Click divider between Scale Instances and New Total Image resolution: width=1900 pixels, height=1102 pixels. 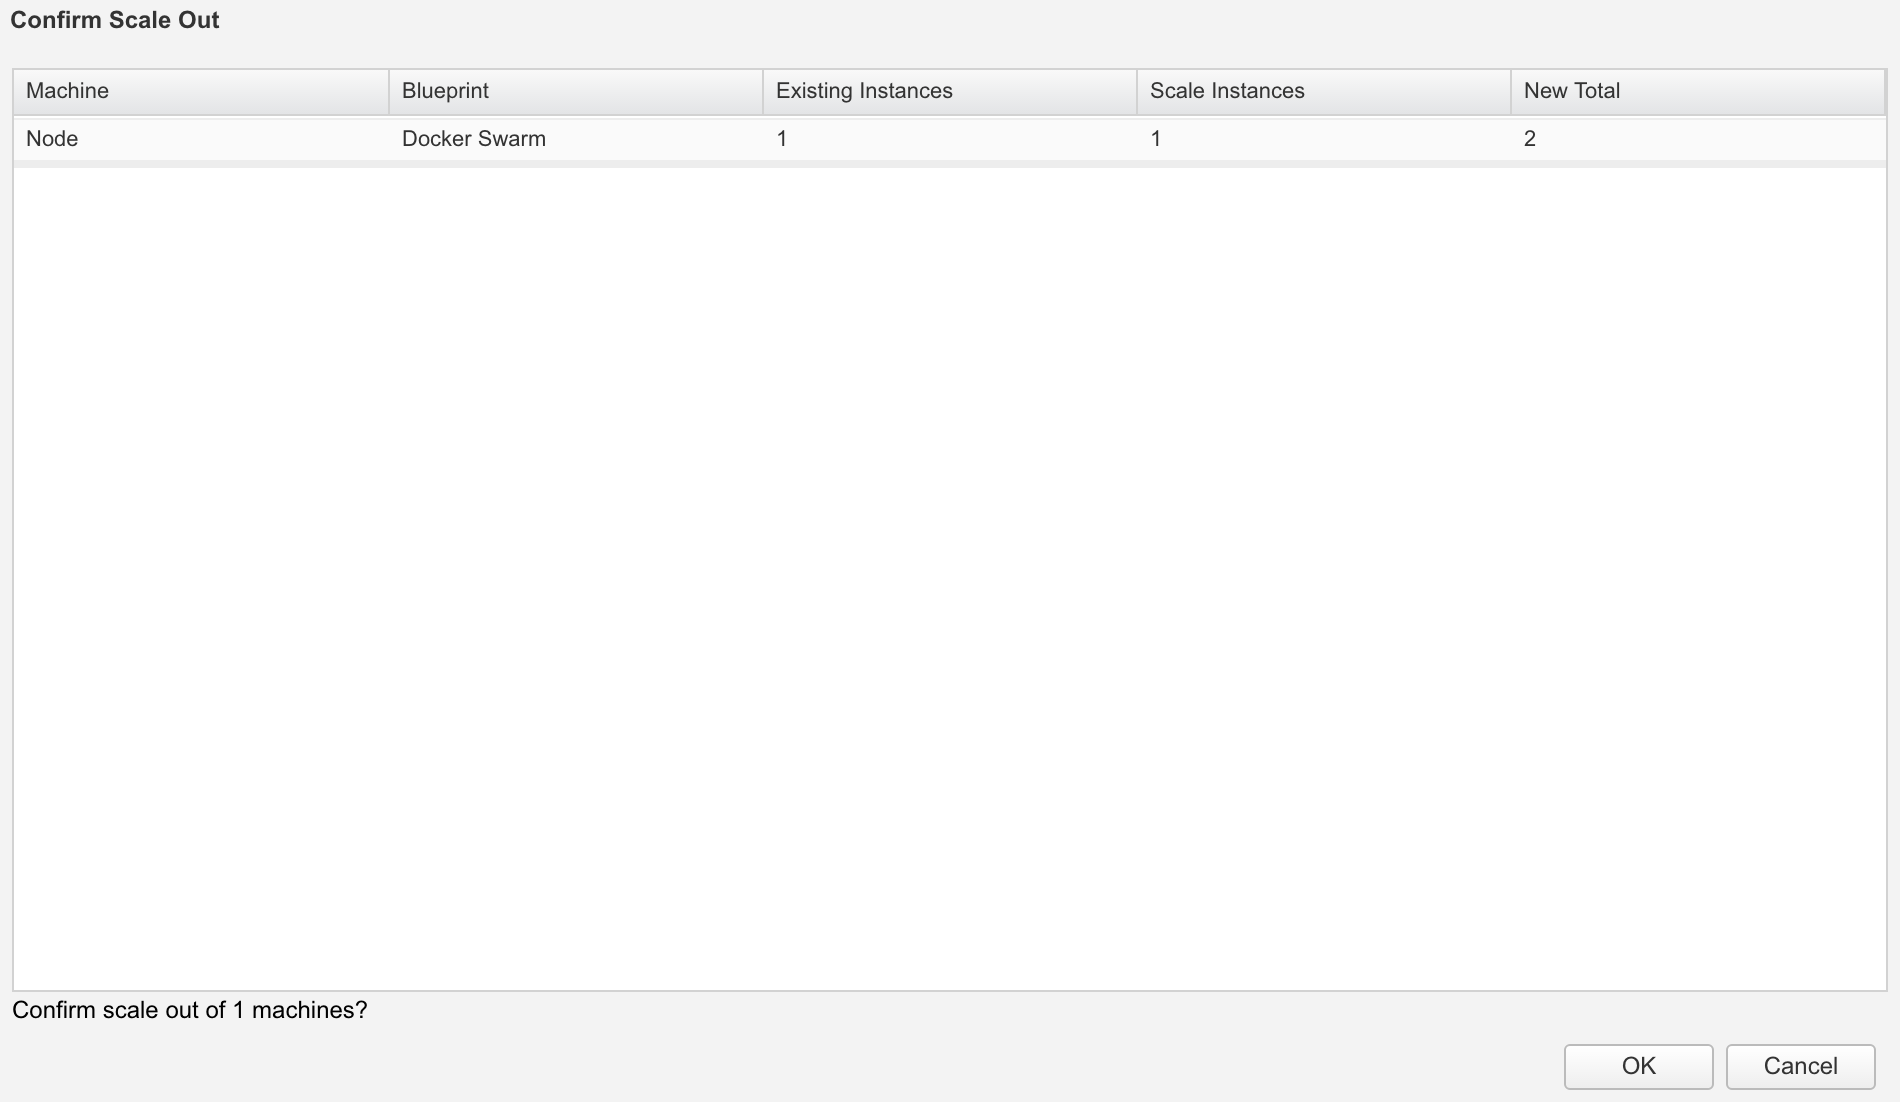[1511, 91]
